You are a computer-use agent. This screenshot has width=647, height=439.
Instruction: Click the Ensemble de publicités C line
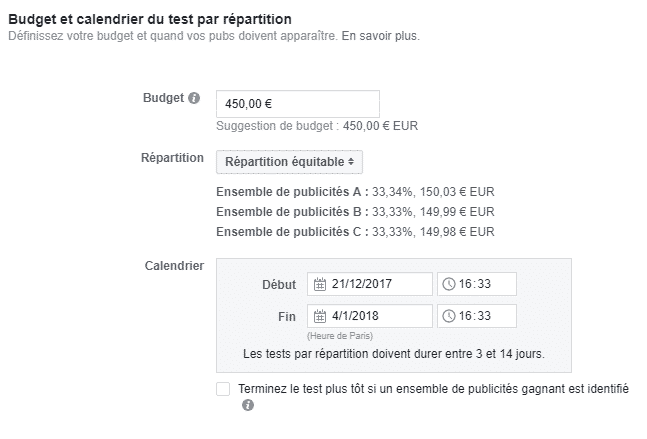354,231
